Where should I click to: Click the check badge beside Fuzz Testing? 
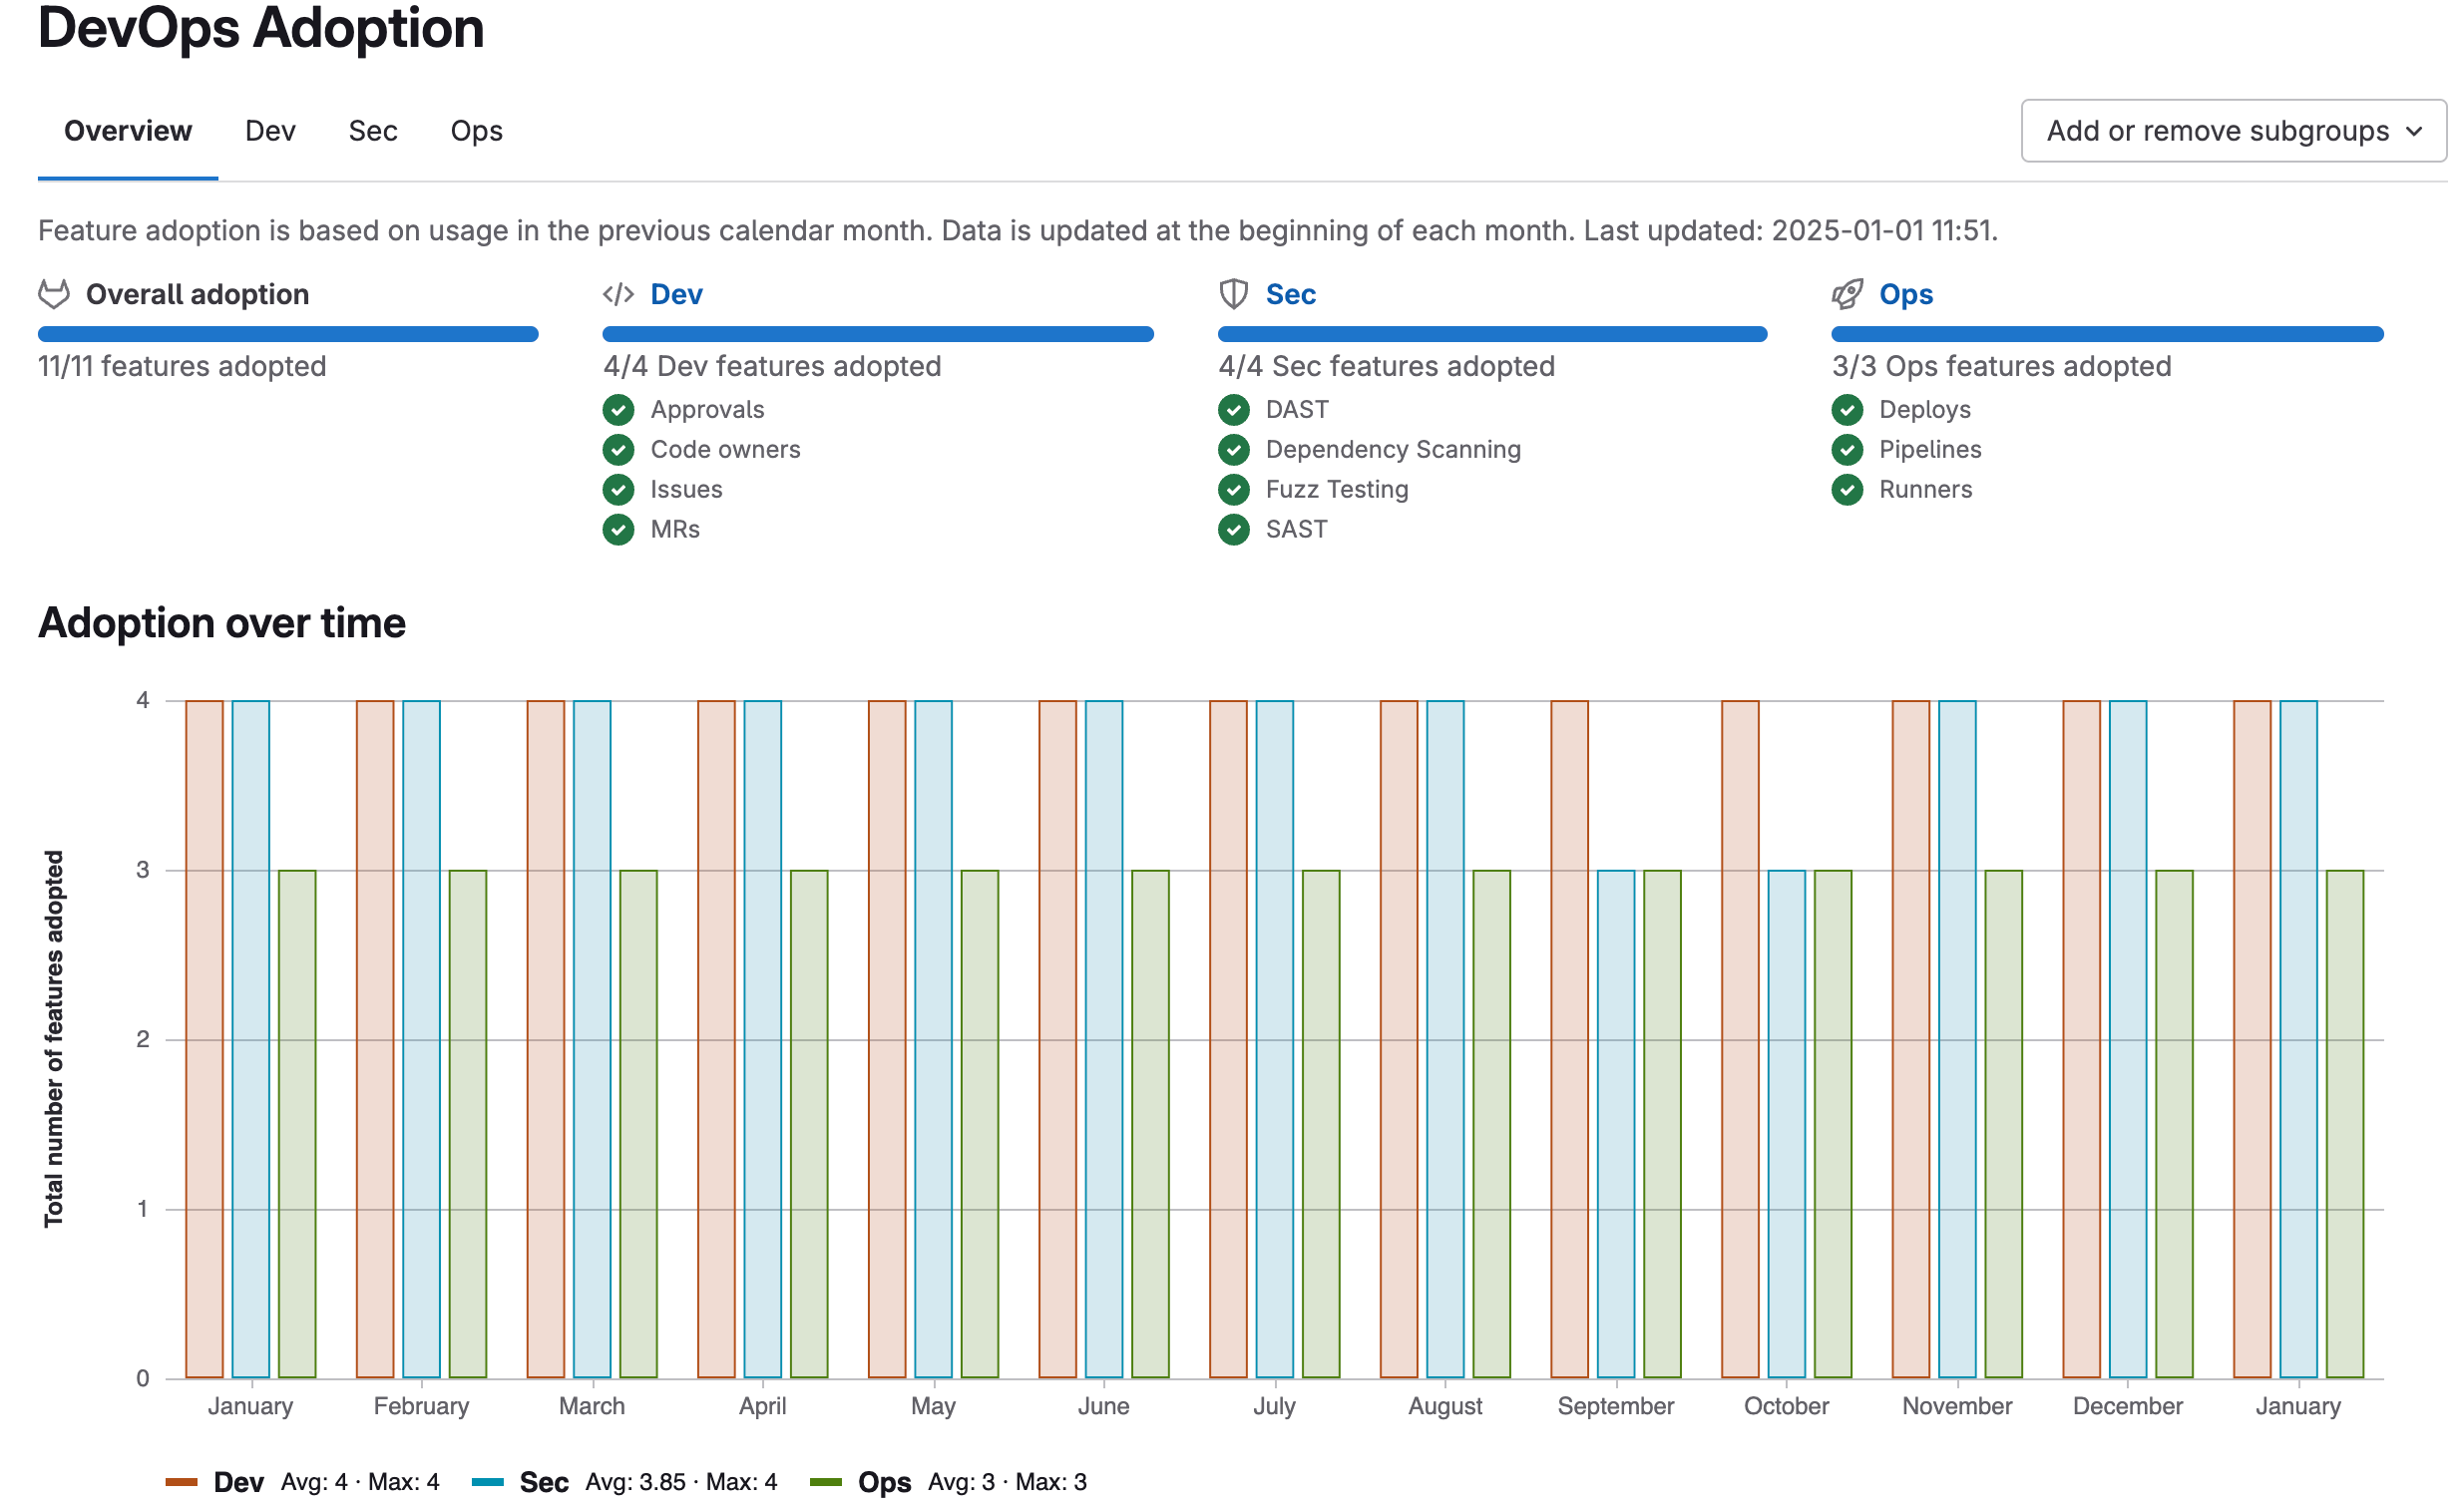point(1234,489)
